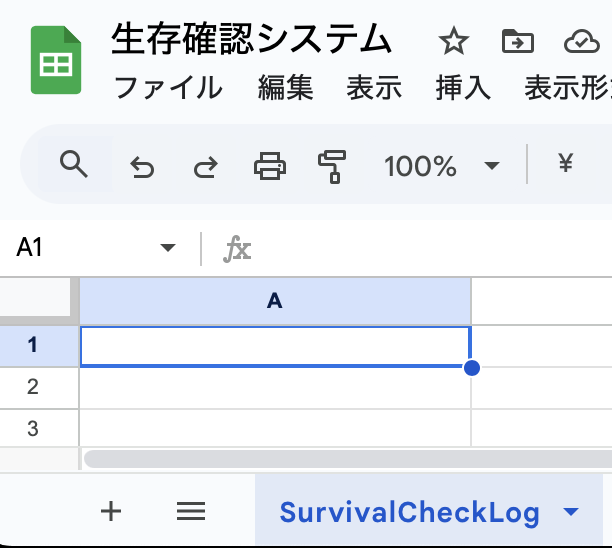Open the 挿入 menu

tap(463, 88)
